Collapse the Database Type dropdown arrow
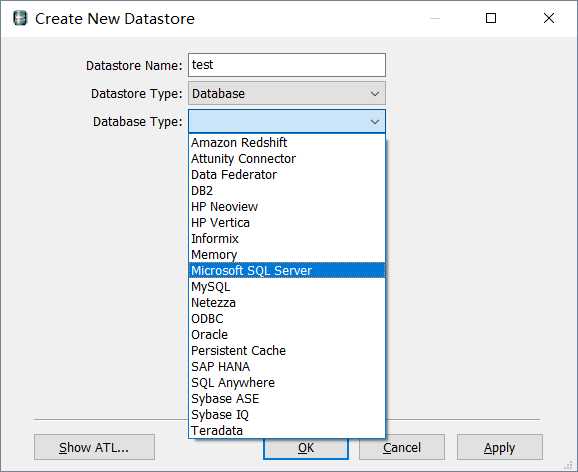Viewport: 578px width, 472px height. [375, 122]
